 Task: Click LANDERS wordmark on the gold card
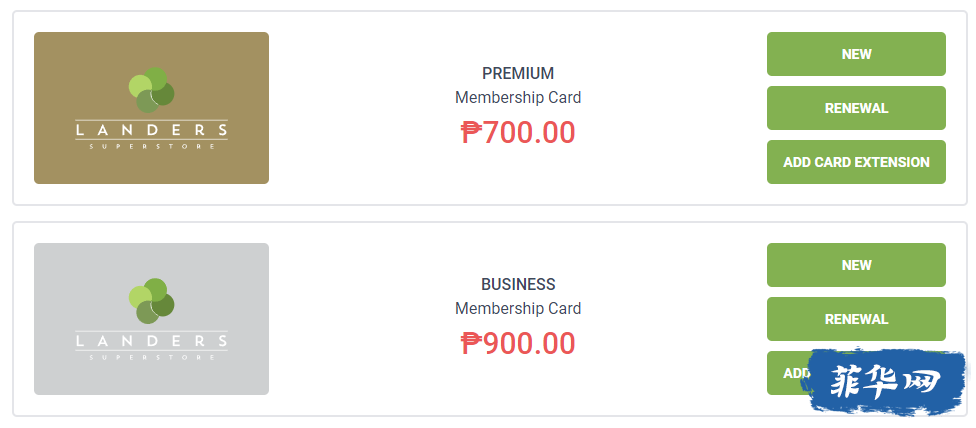click(151, 131)
